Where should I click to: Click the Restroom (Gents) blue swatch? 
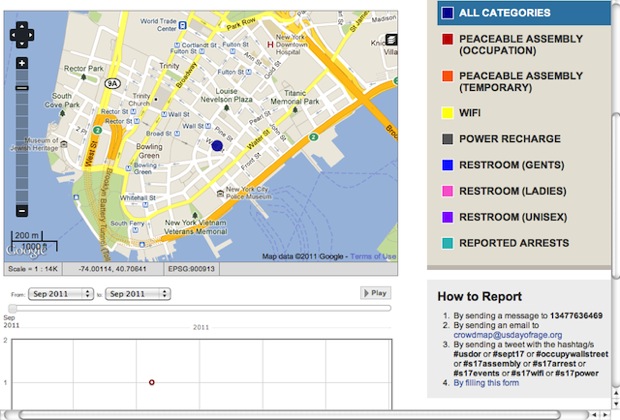click(x=448, y=165)
